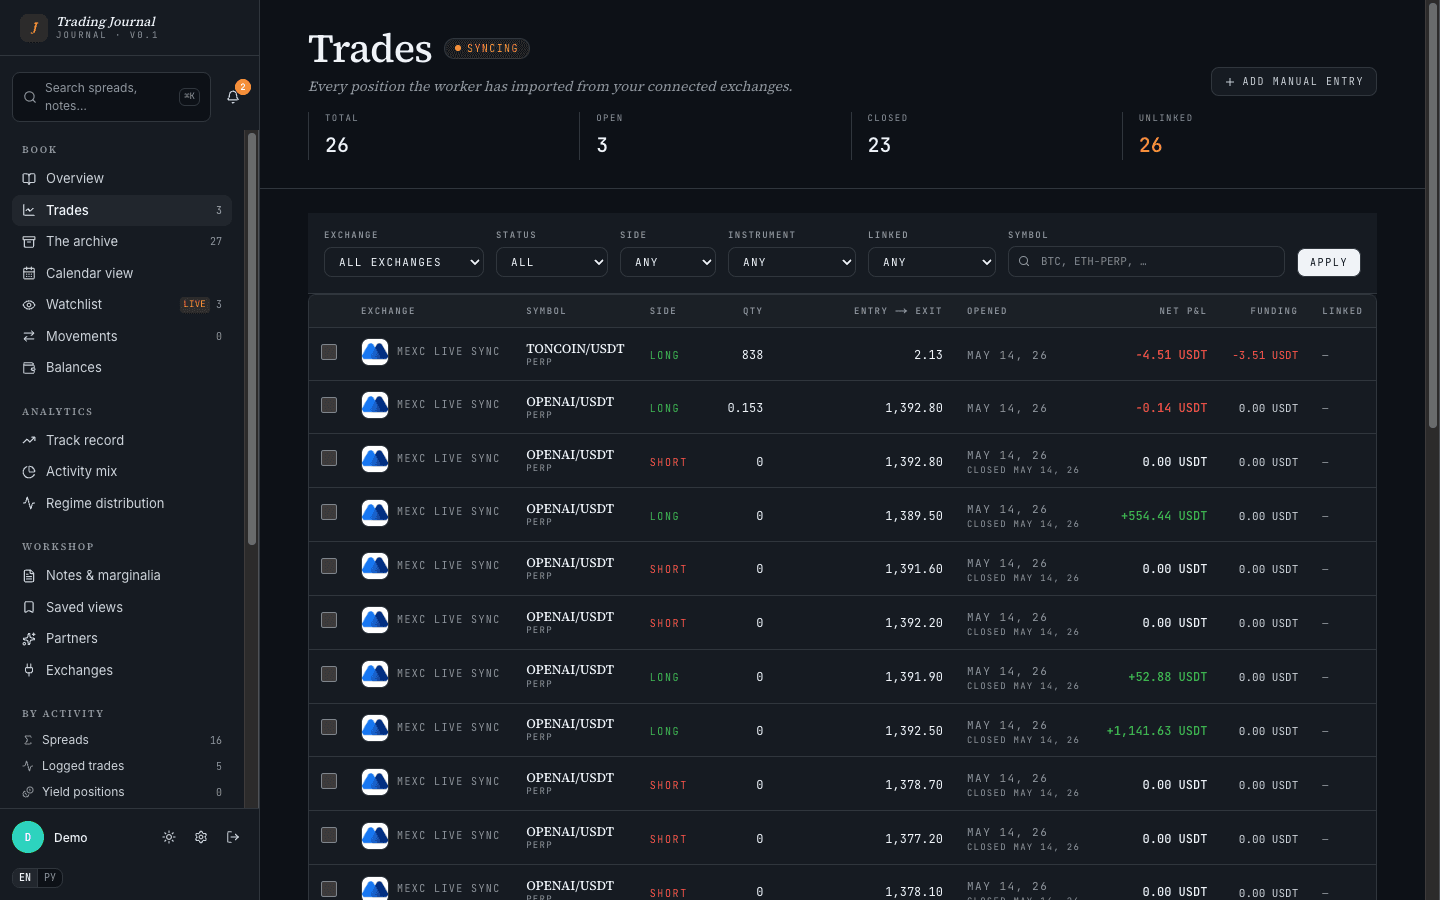Click the Notes & marginalia document icon
Screen dimensions: 1440x900
coord(29,576)
